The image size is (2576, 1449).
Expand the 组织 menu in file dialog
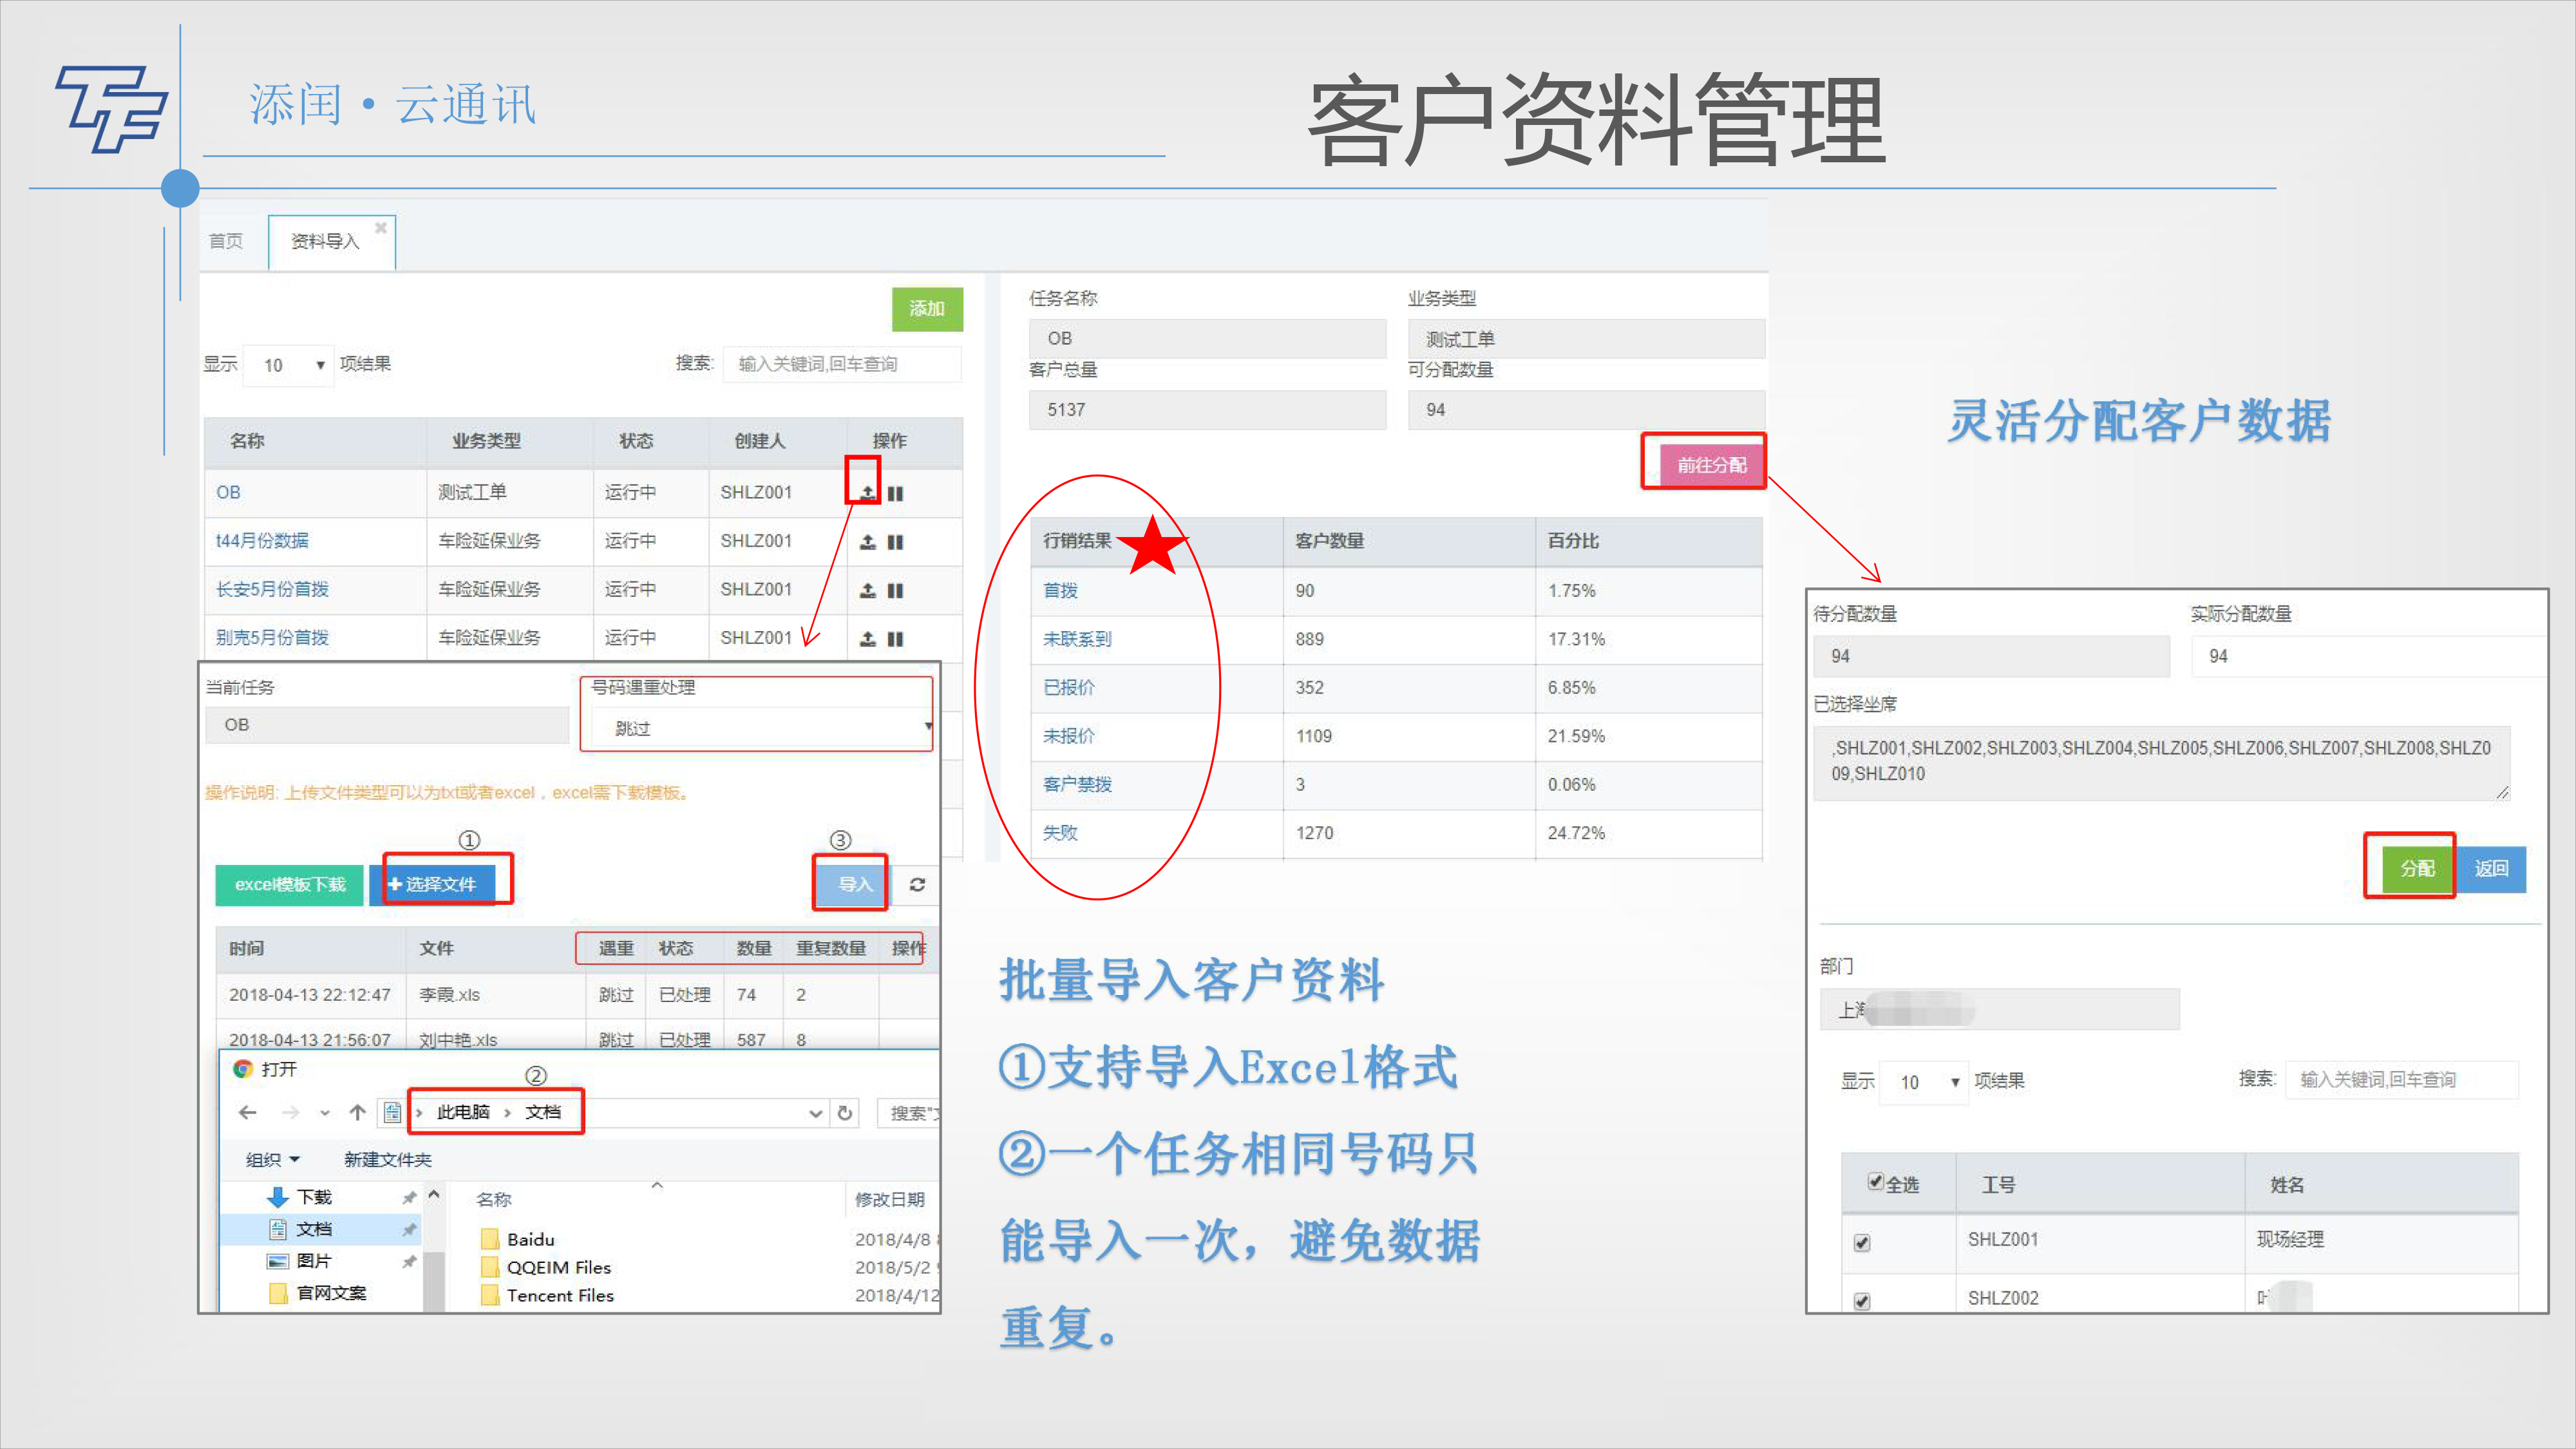[272, 1159]
